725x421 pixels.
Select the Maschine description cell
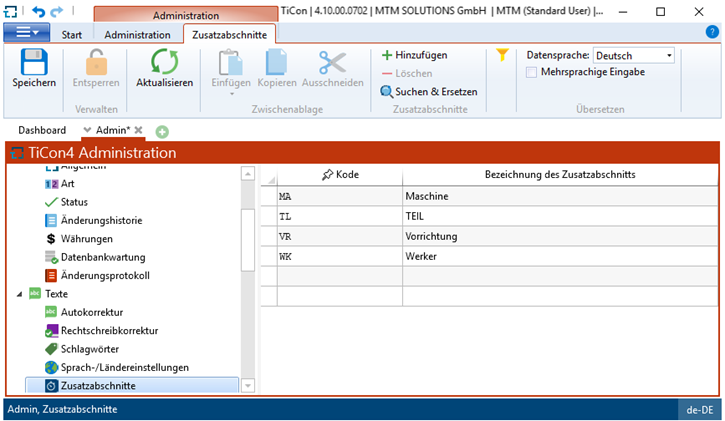tap(560, 196)
